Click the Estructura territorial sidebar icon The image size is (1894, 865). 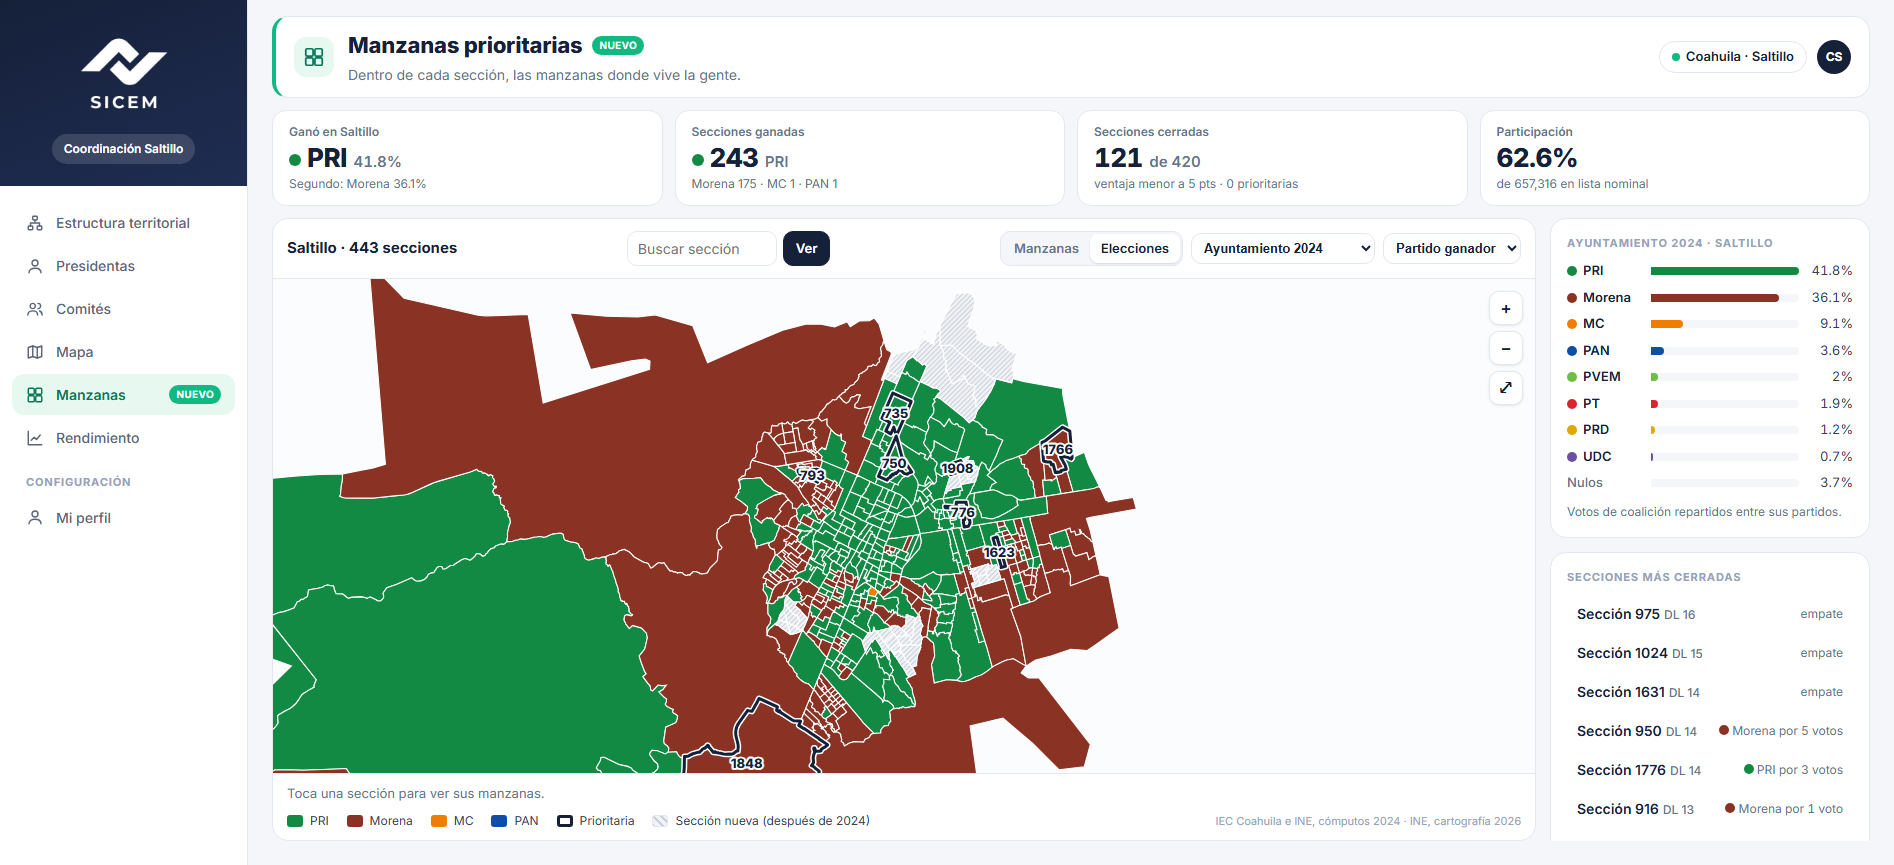point(35,223)
